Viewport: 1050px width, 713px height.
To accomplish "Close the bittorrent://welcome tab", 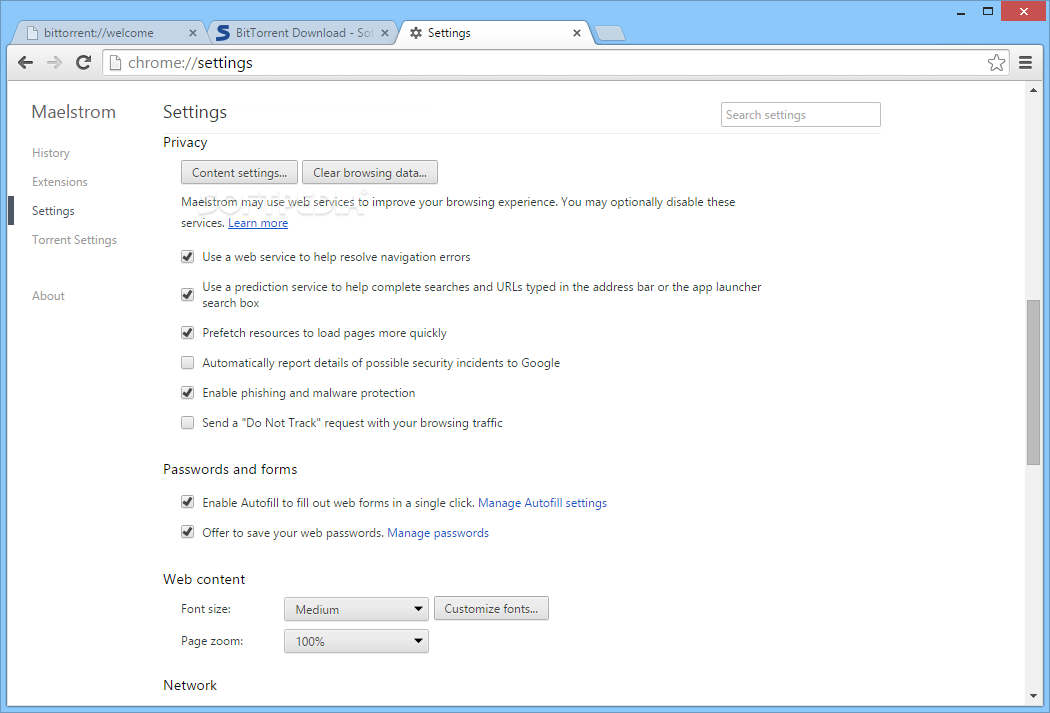I will [x=193, y=33].
